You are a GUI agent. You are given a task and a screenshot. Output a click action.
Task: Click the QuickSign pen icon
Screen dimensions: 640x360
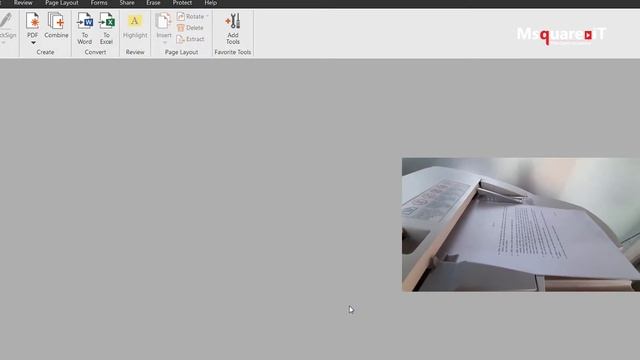[6, 20]
